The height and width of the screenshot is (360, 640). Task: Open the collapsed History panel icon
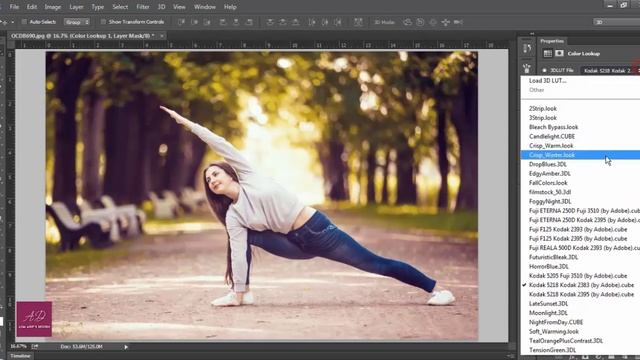coord(527,49)
